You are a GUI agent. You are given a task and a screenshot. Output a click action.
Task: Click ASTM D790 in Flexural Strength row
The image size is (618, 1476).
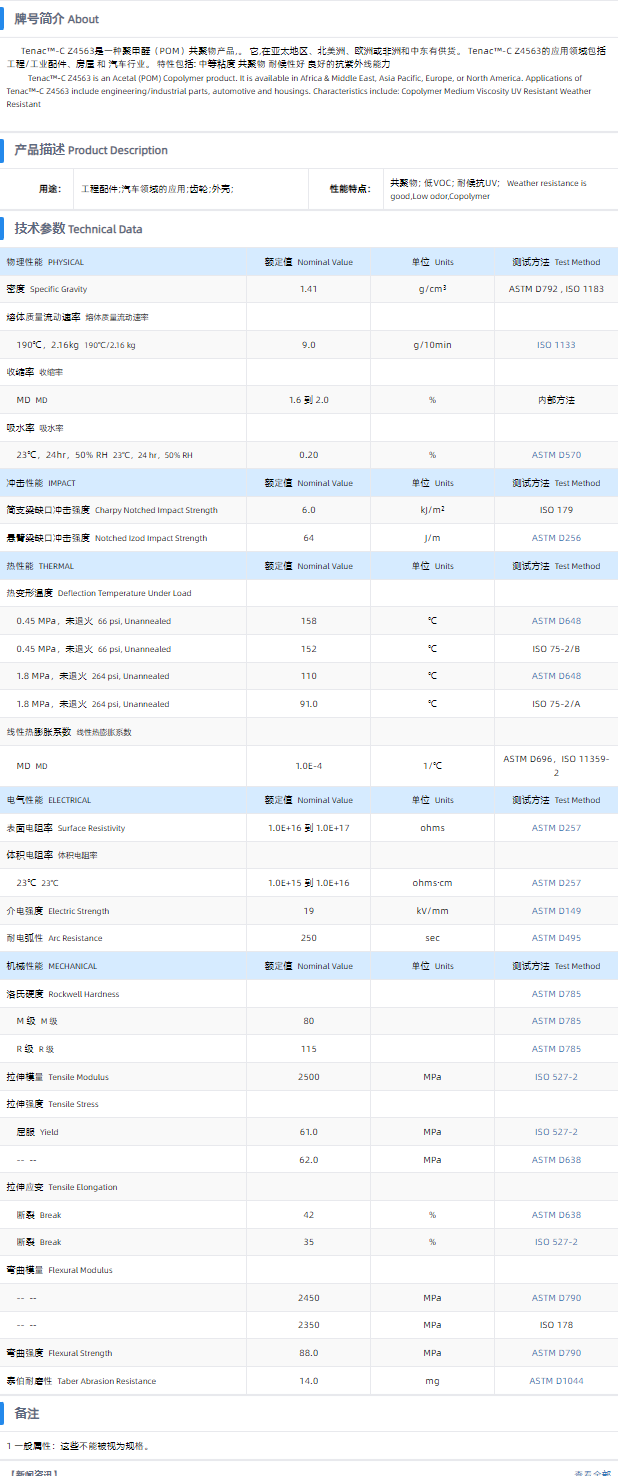pos(556,1353)
